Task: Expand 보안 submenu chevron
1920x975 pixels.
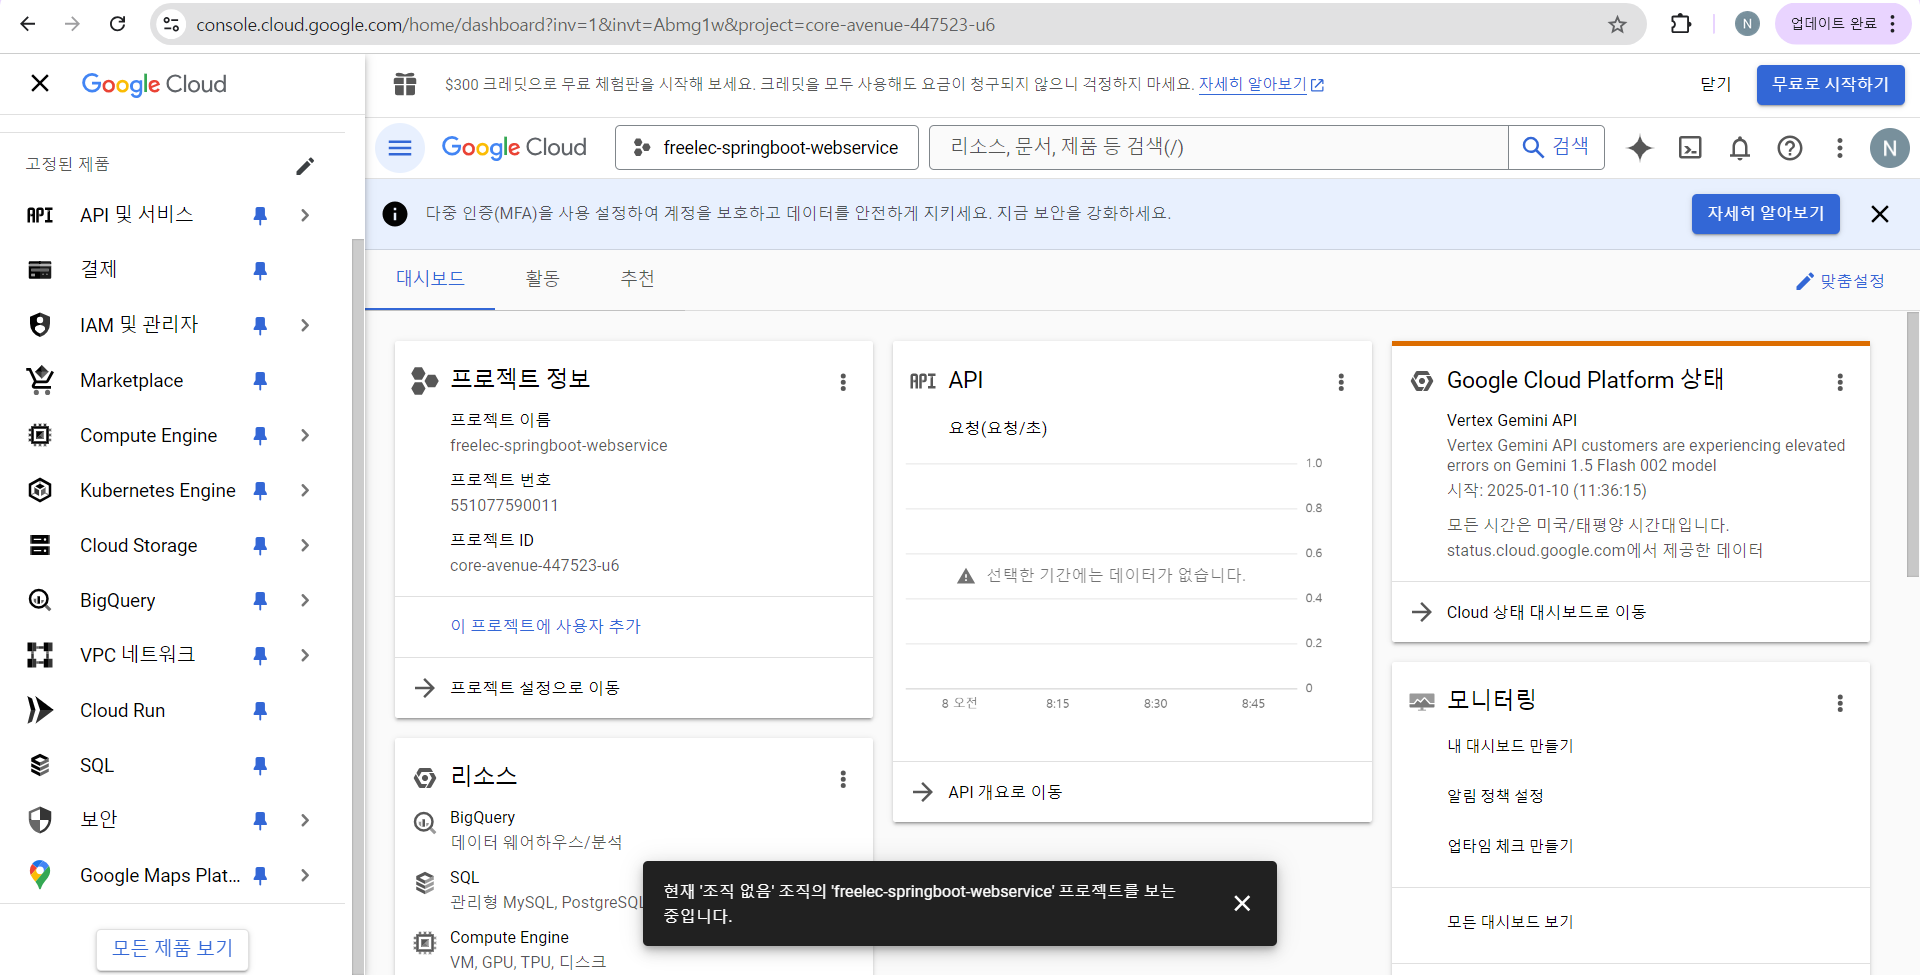Action: pyautogui.click(x=305, y=820)
